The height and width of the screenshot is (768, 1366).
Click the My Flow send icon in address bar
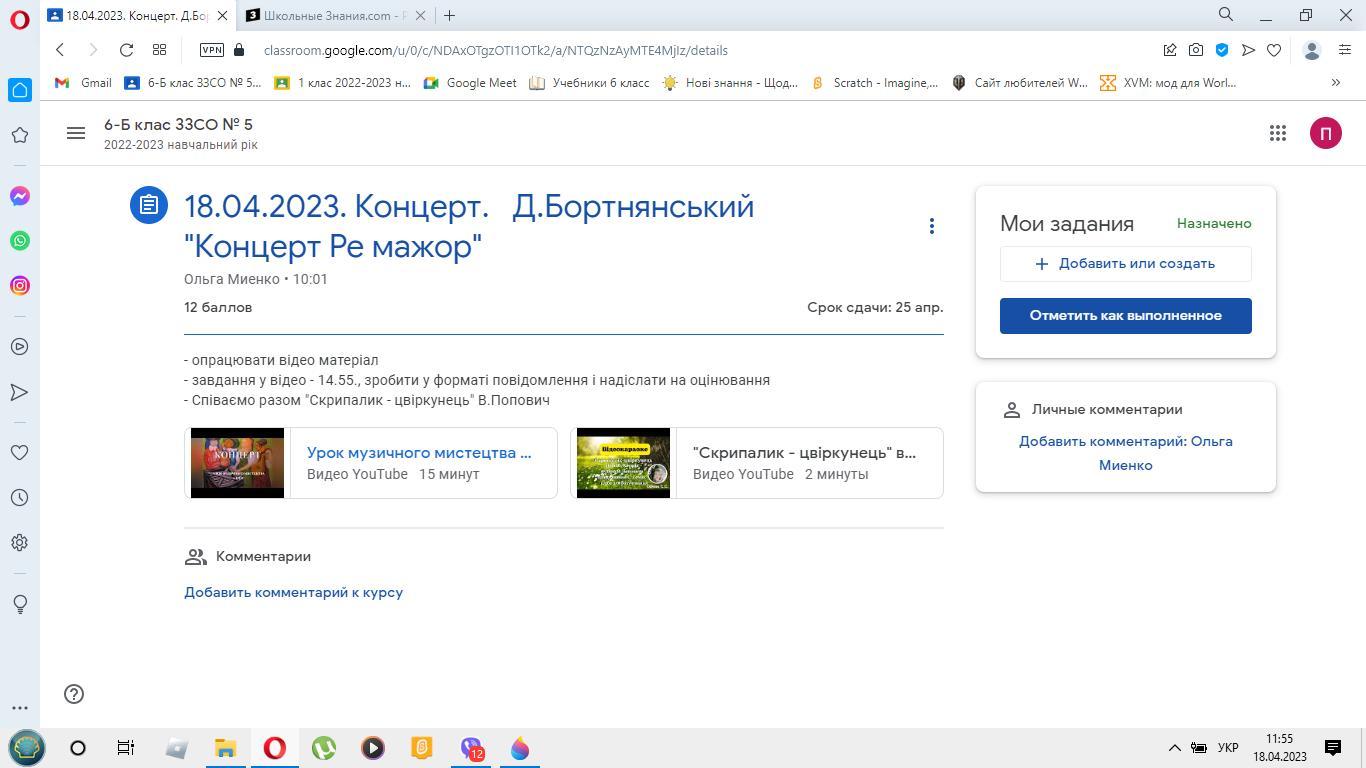pos(1248,50)
